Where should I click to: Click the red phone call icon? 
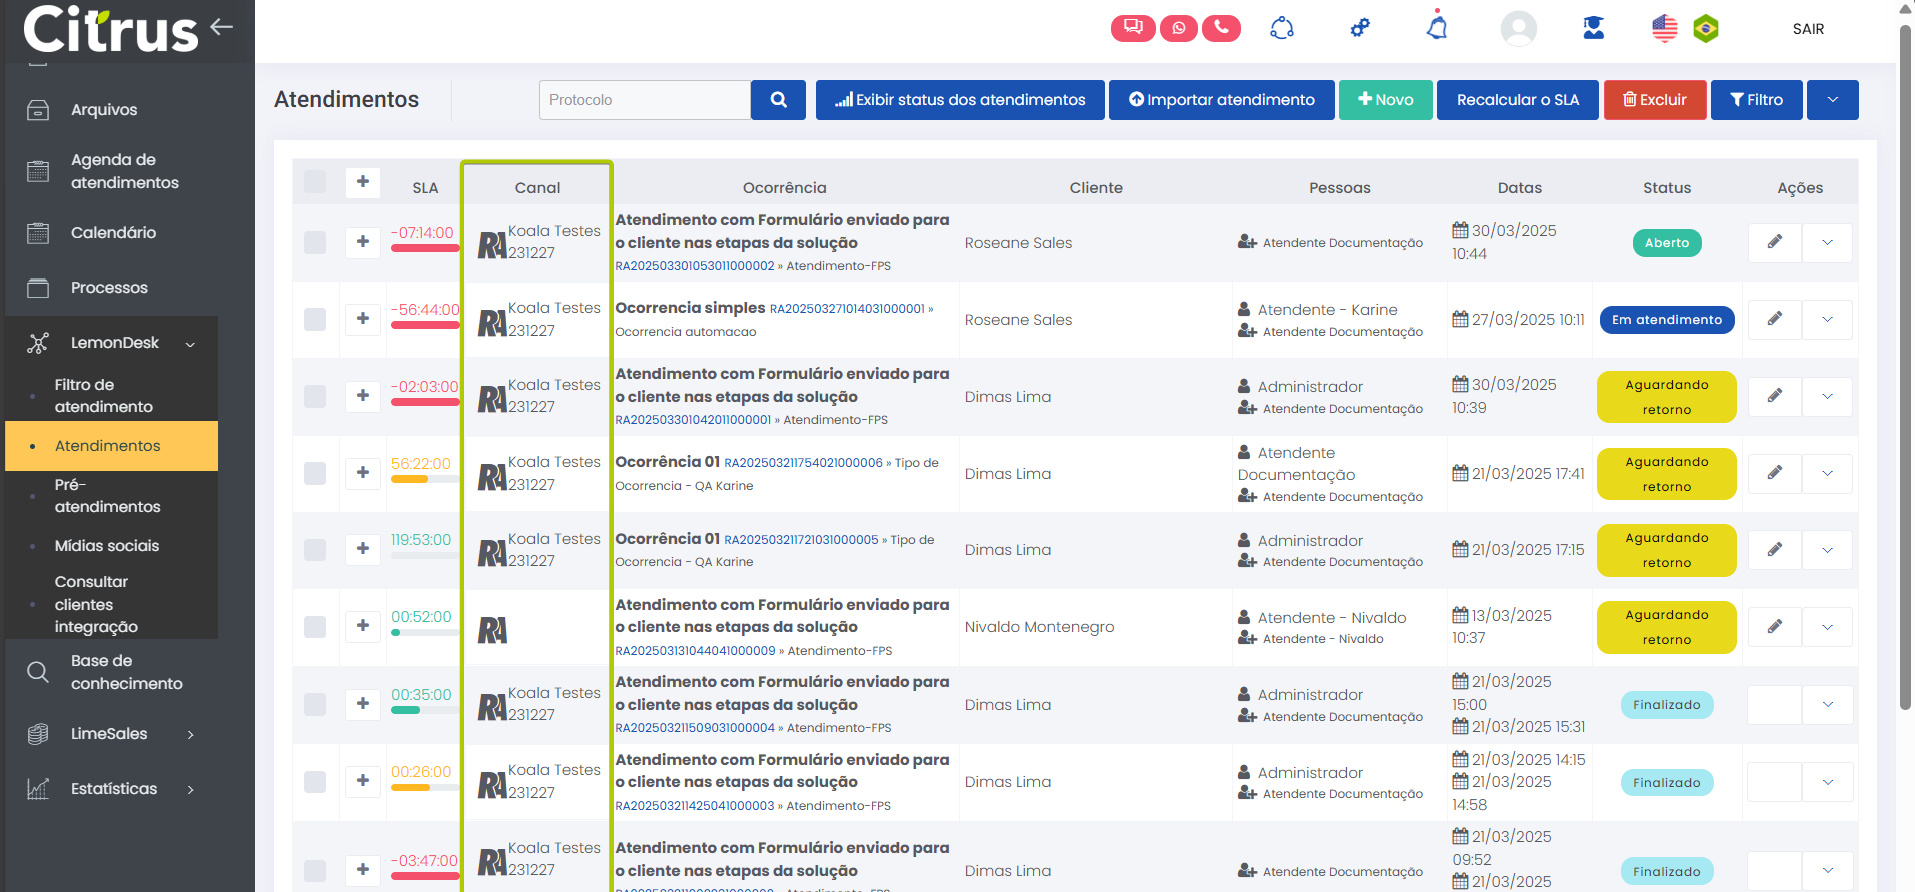(x=1221, y=28)
